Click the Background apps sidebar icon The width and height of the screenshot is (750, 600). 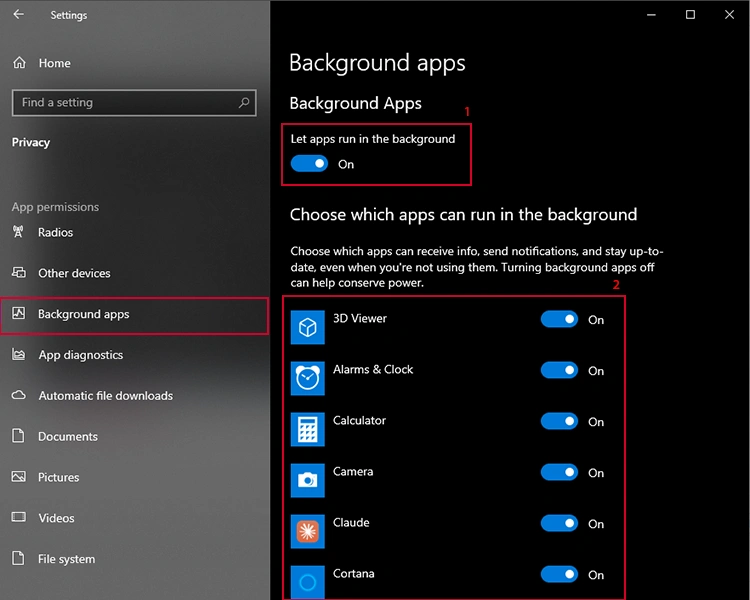click(x=19, y=314)
